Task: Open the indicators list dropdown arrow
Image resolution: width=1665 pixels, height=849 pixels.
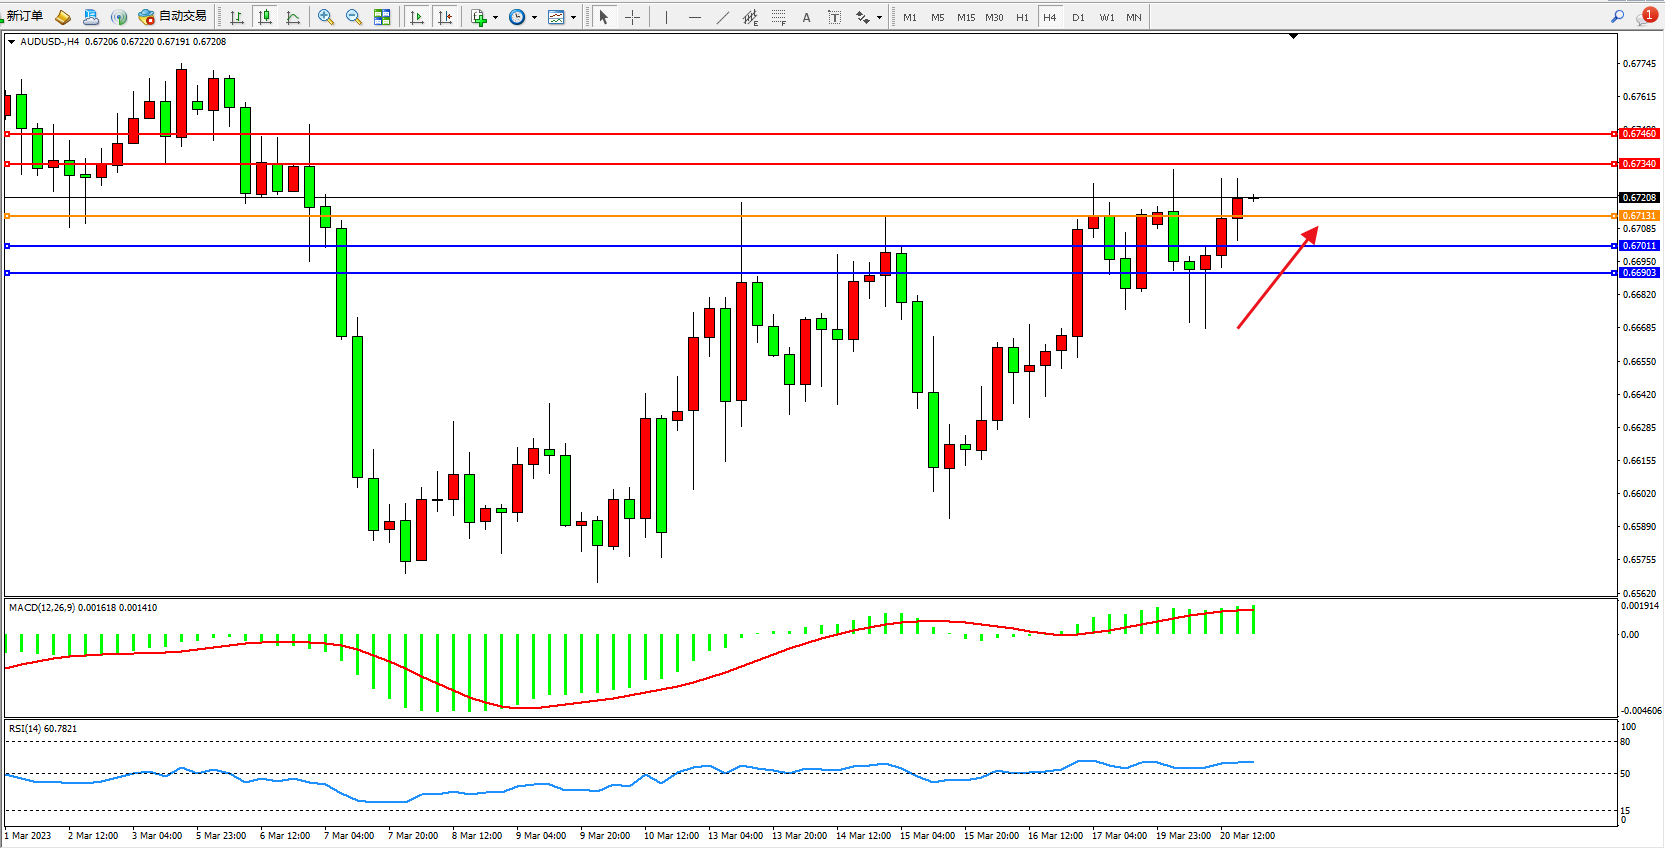Action: click(x=495, y=17)
